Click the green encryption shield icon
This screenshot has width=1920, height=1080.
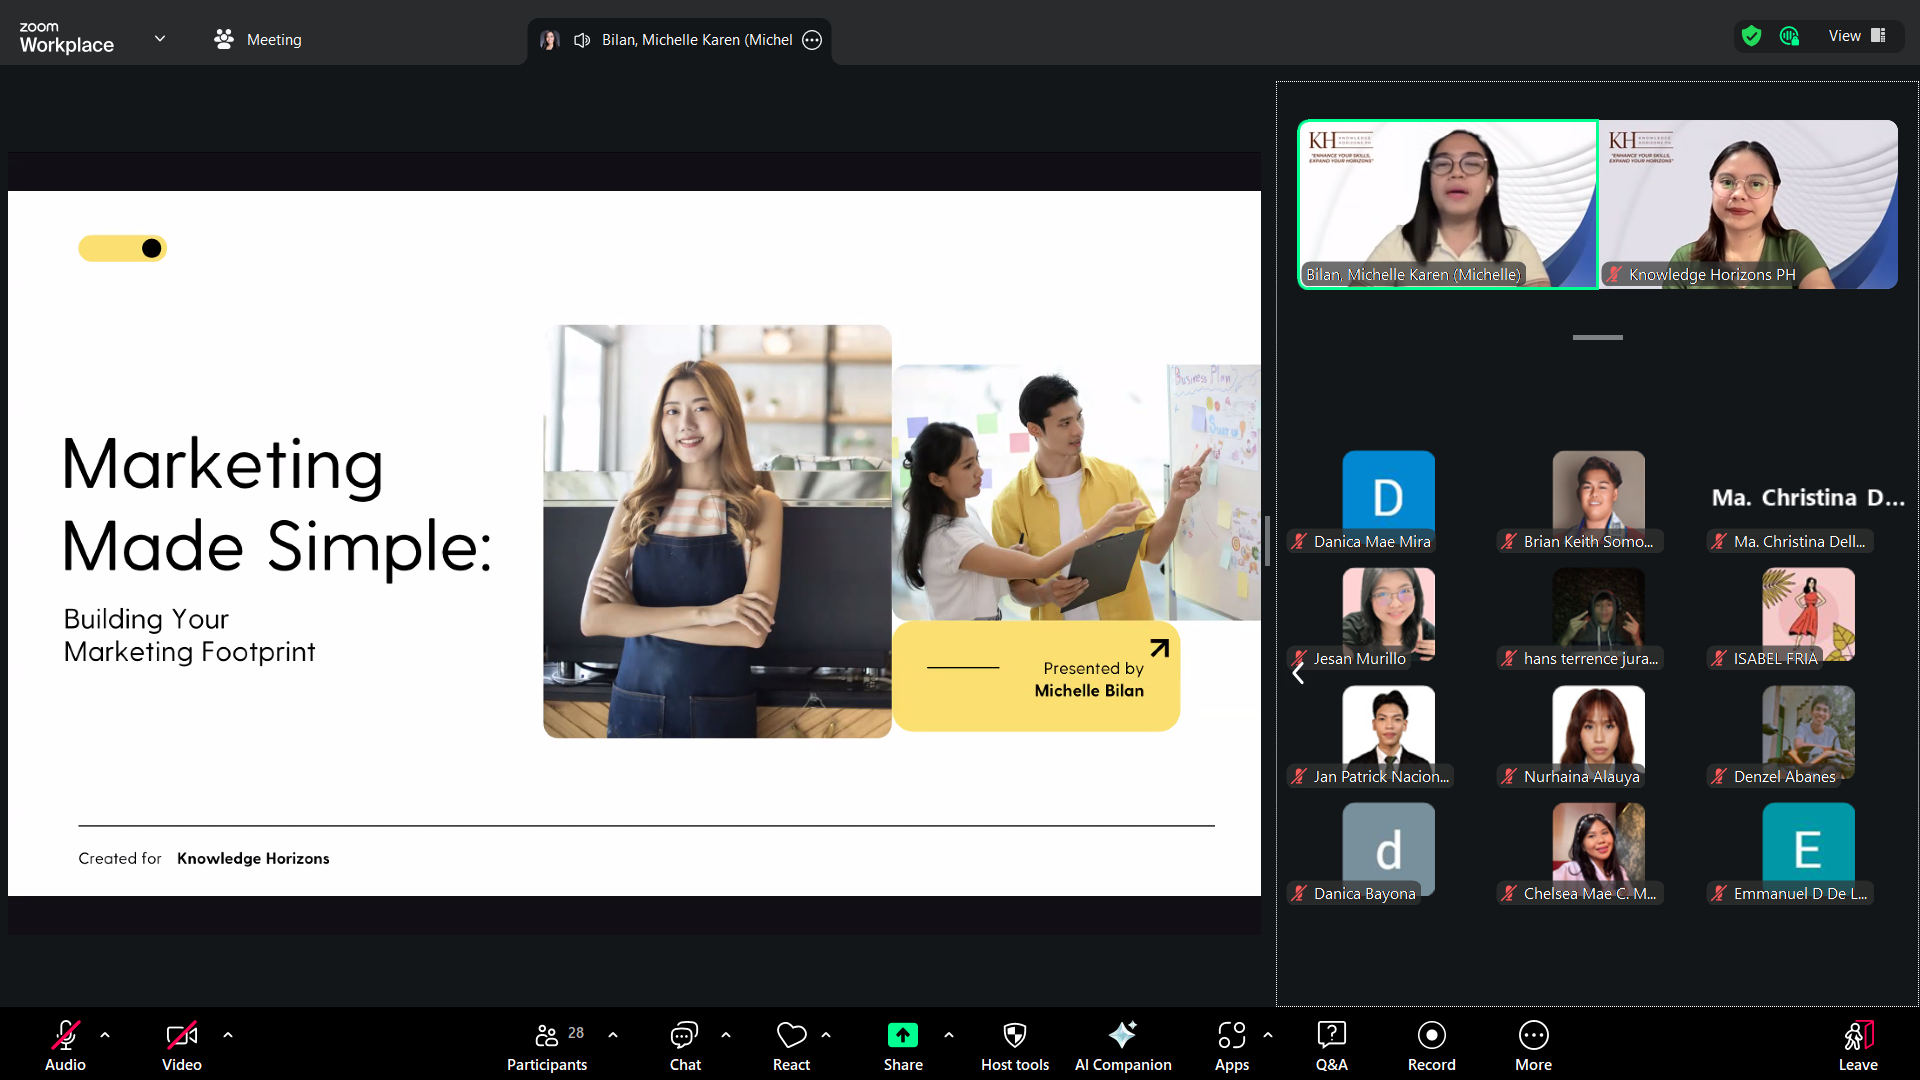point(1751,36)
